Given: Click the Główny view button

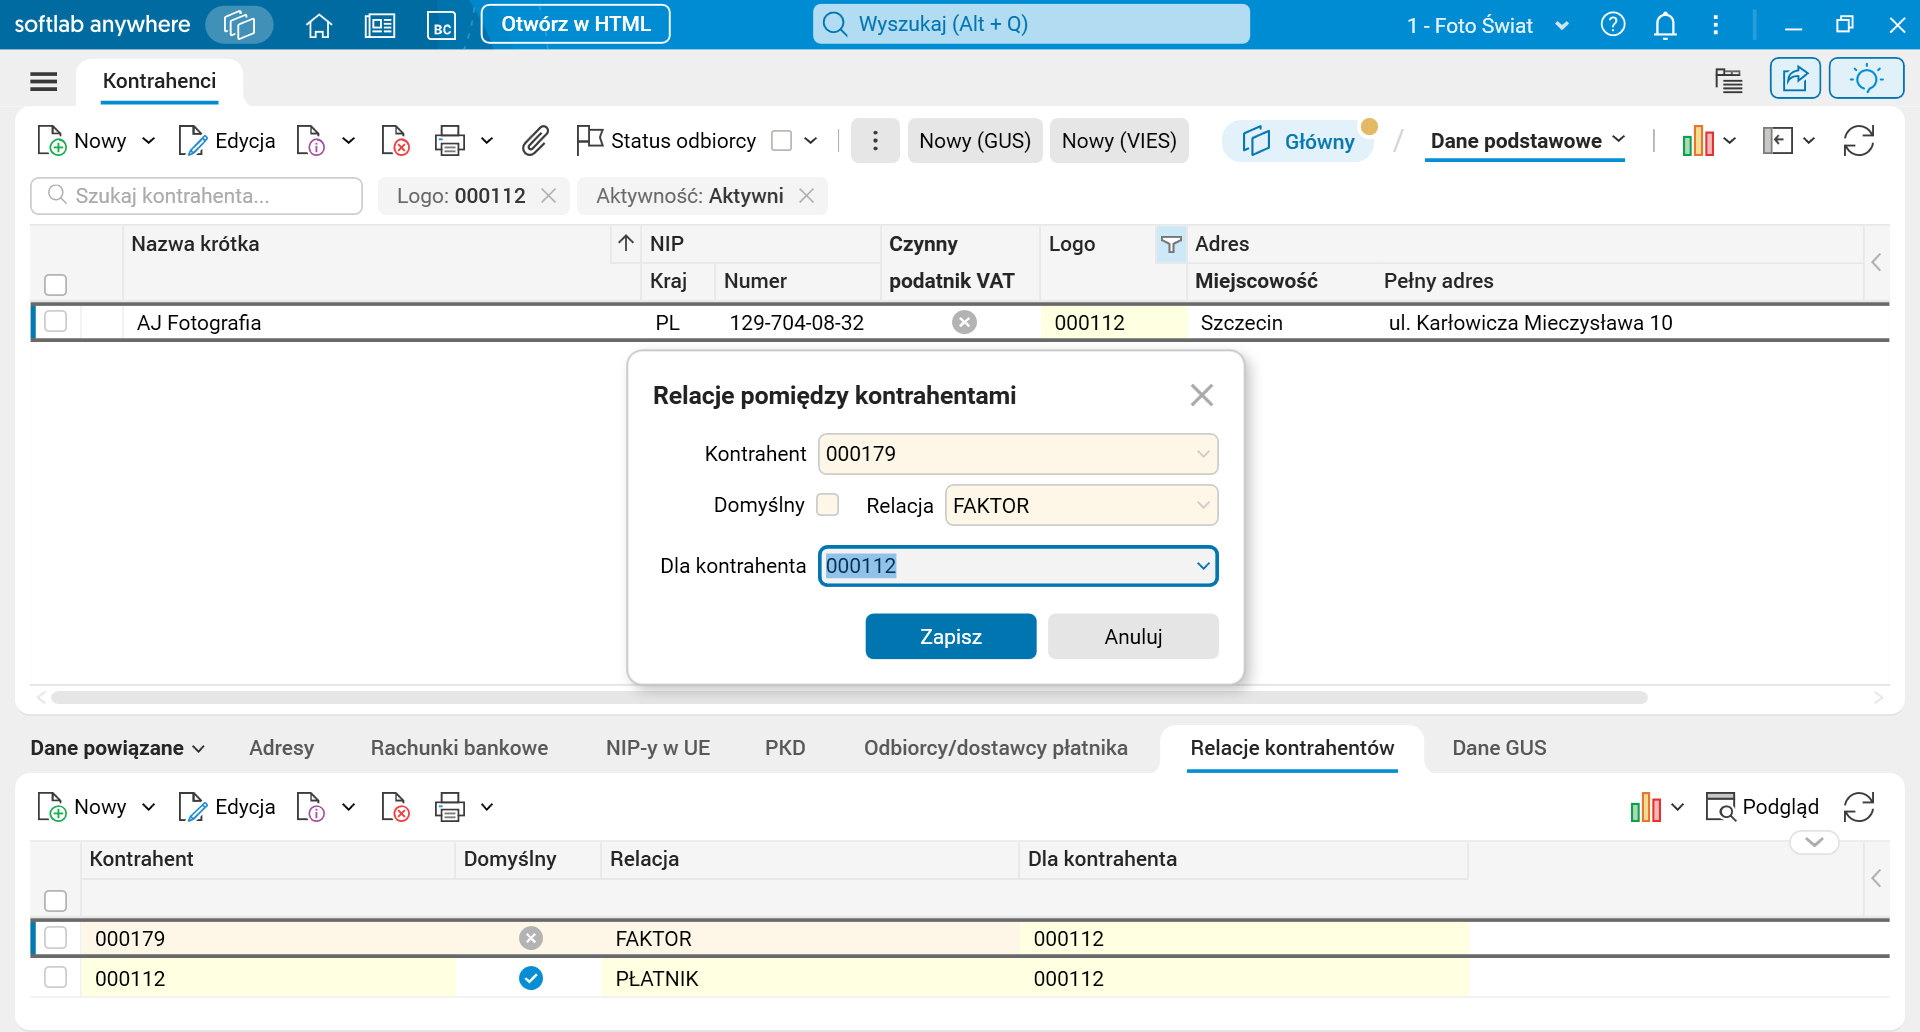Looking at the screenshot, I should [x=1298, y=141].
